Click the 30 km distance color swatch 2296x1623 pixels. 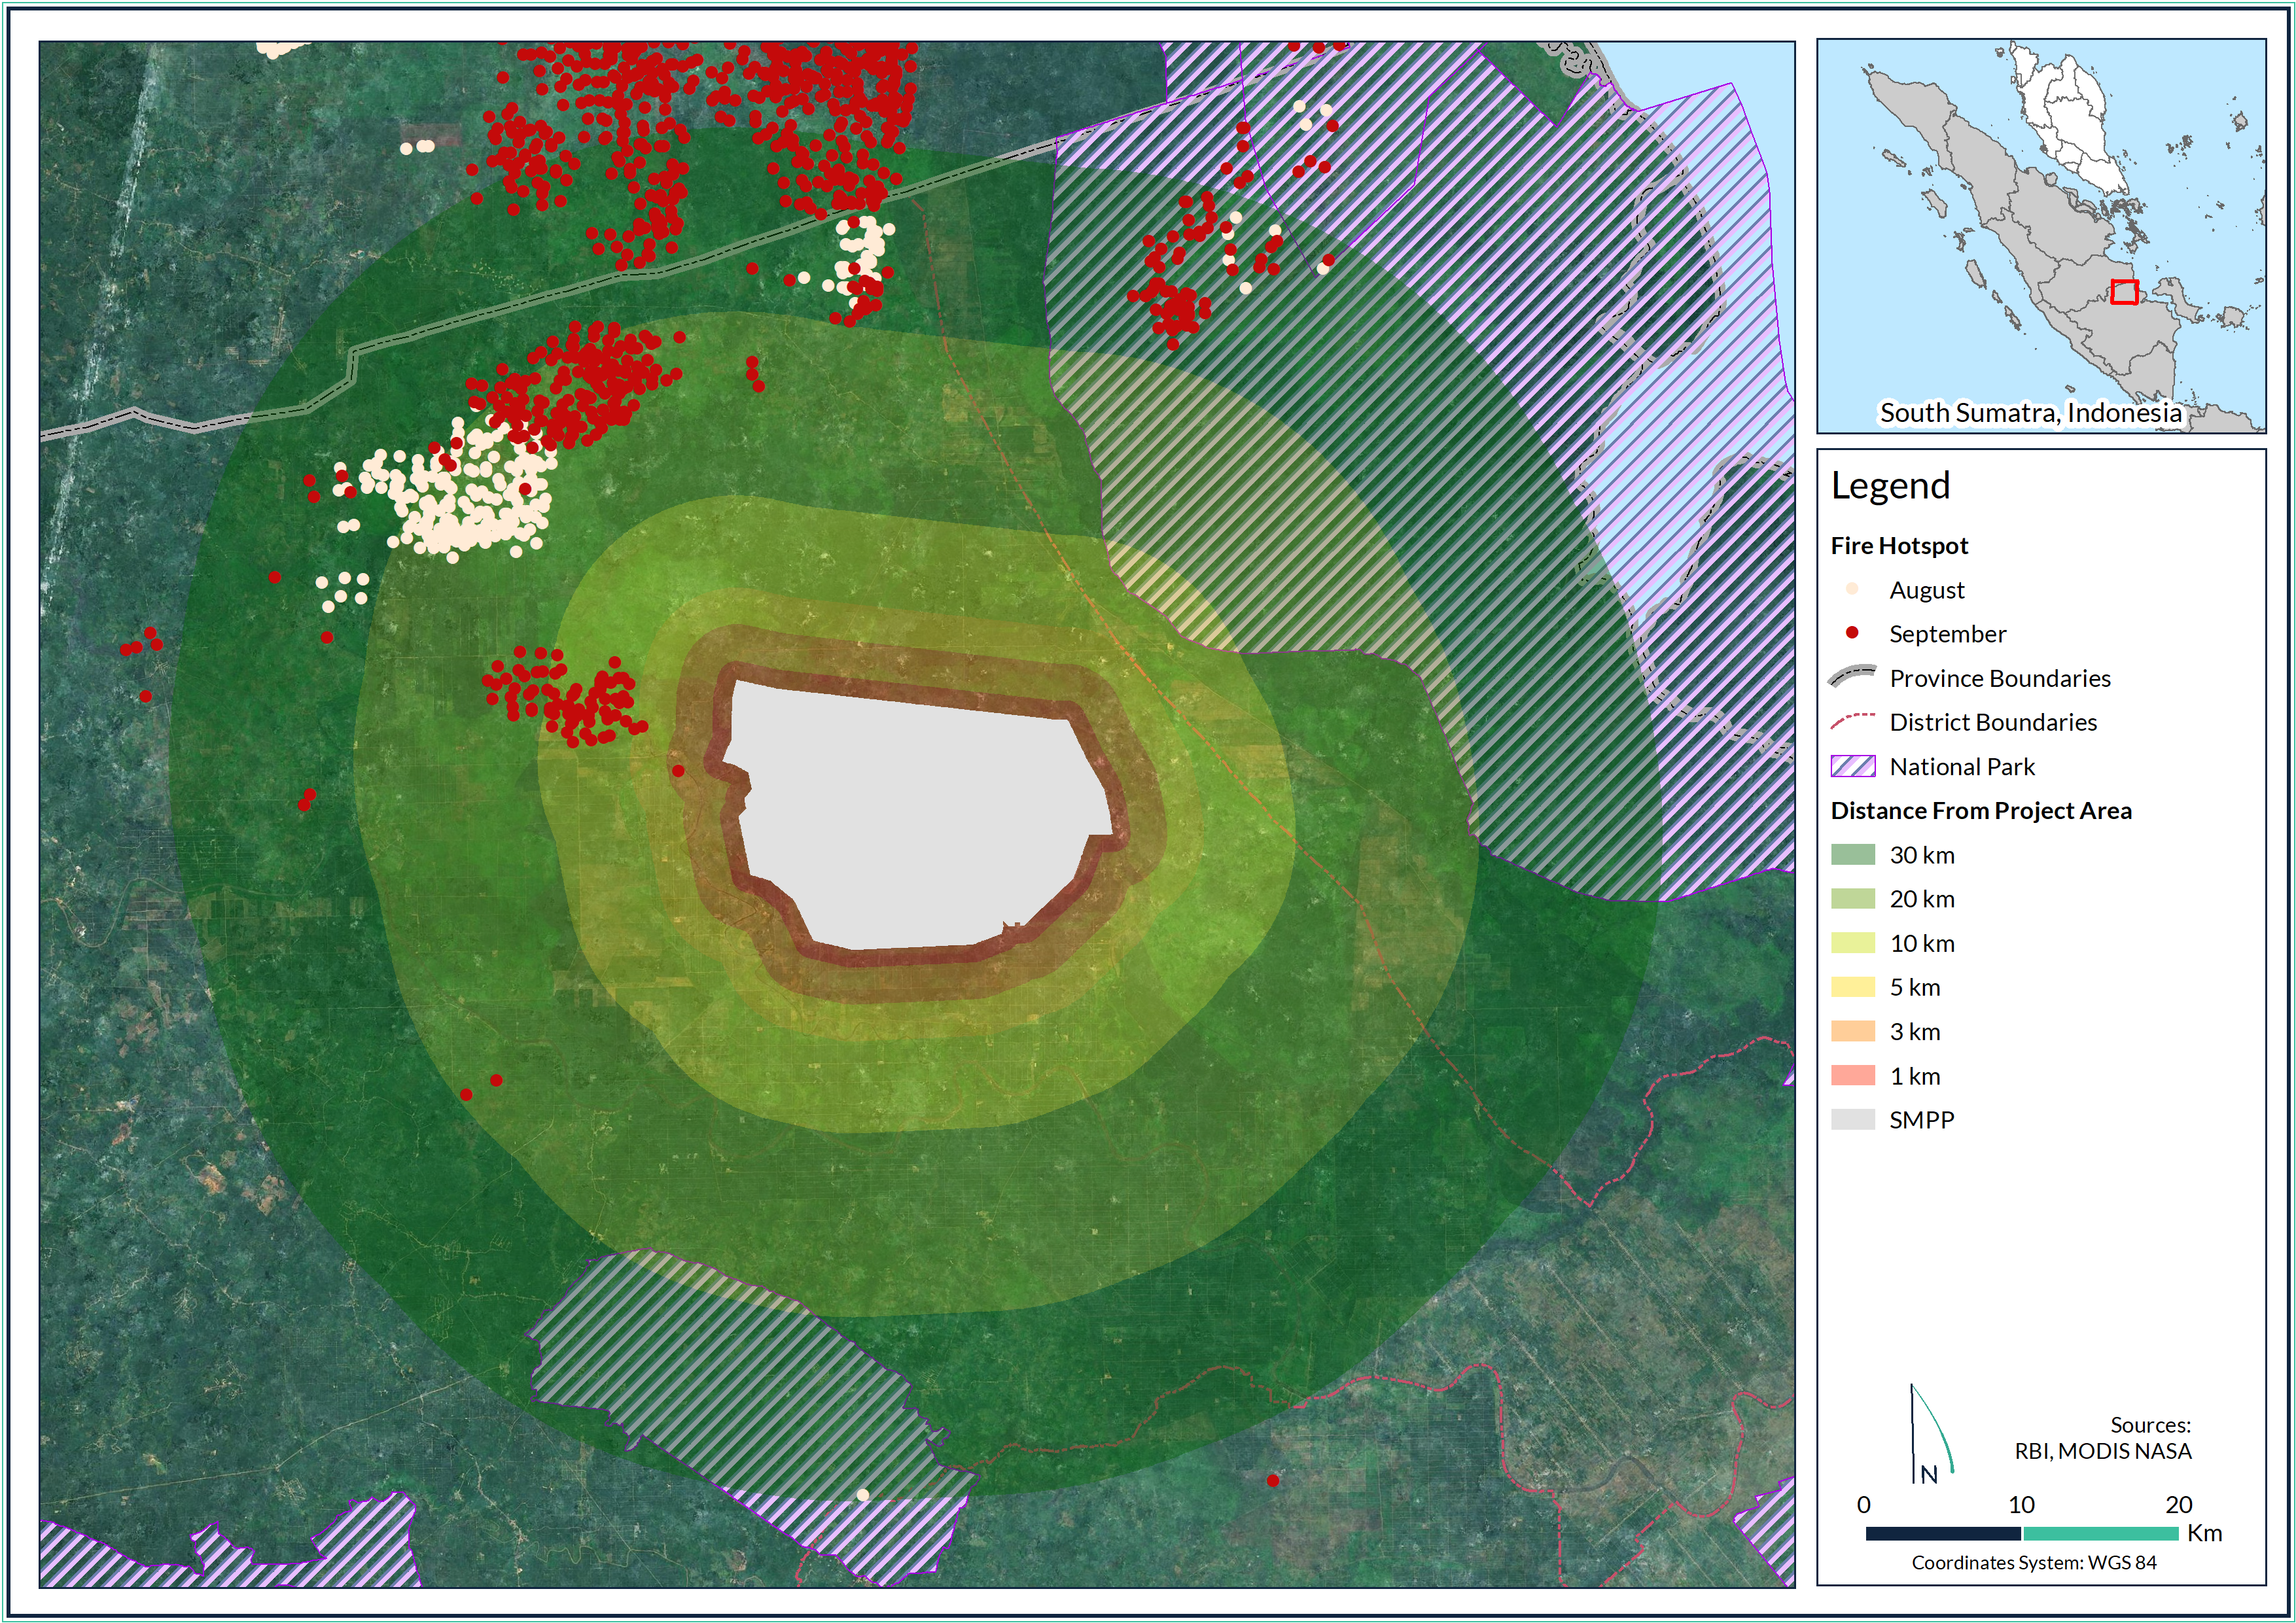[1852, 854]
